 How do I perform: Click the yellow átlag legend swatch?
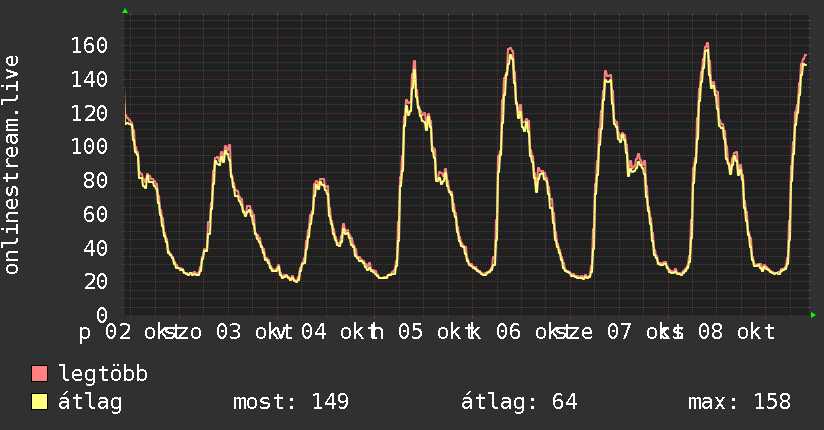coord(39,401)
